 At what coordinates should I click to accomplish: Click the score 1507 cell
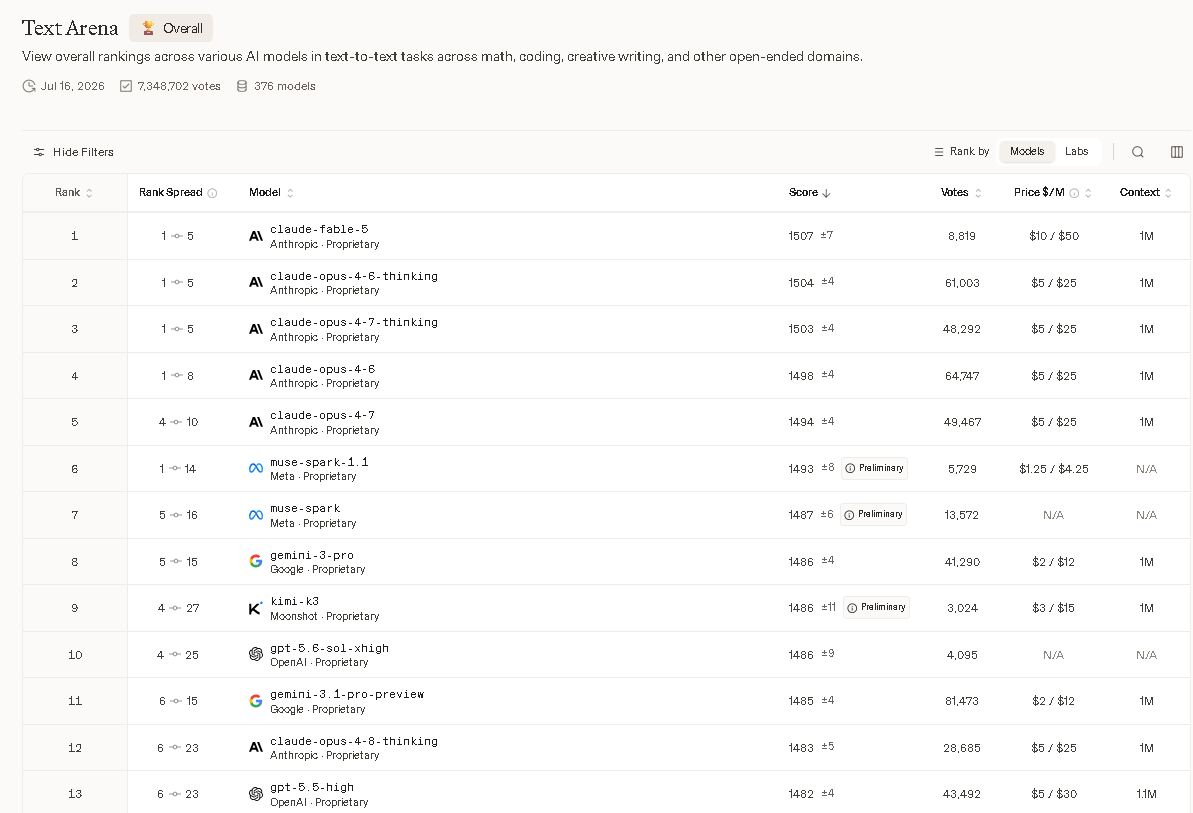tap(800, 237)
